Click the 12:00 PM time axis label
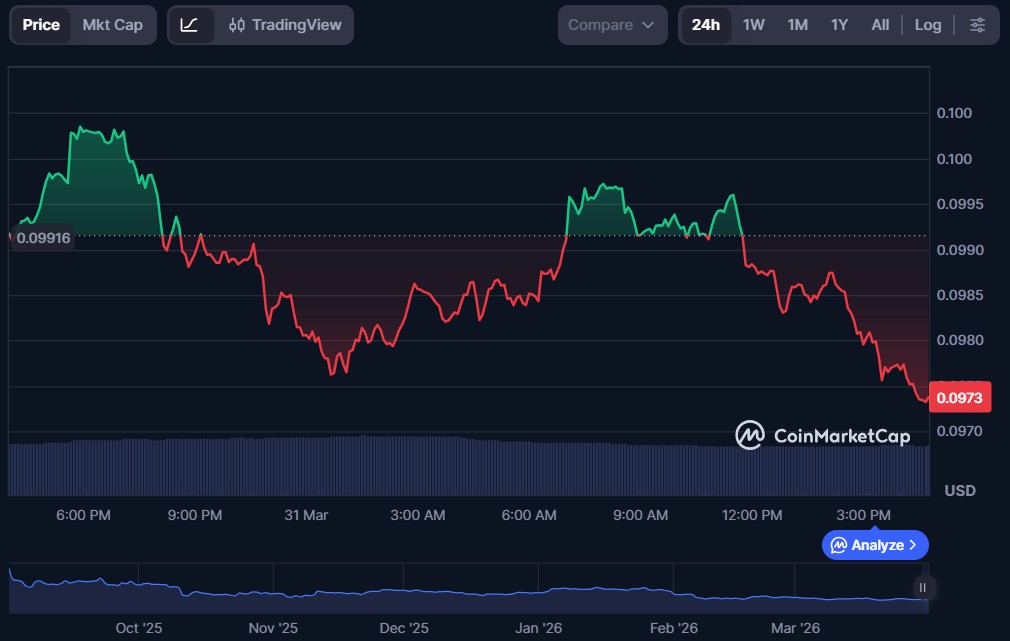This screenshot has width=1010, height=641. [x=752, y=515]
